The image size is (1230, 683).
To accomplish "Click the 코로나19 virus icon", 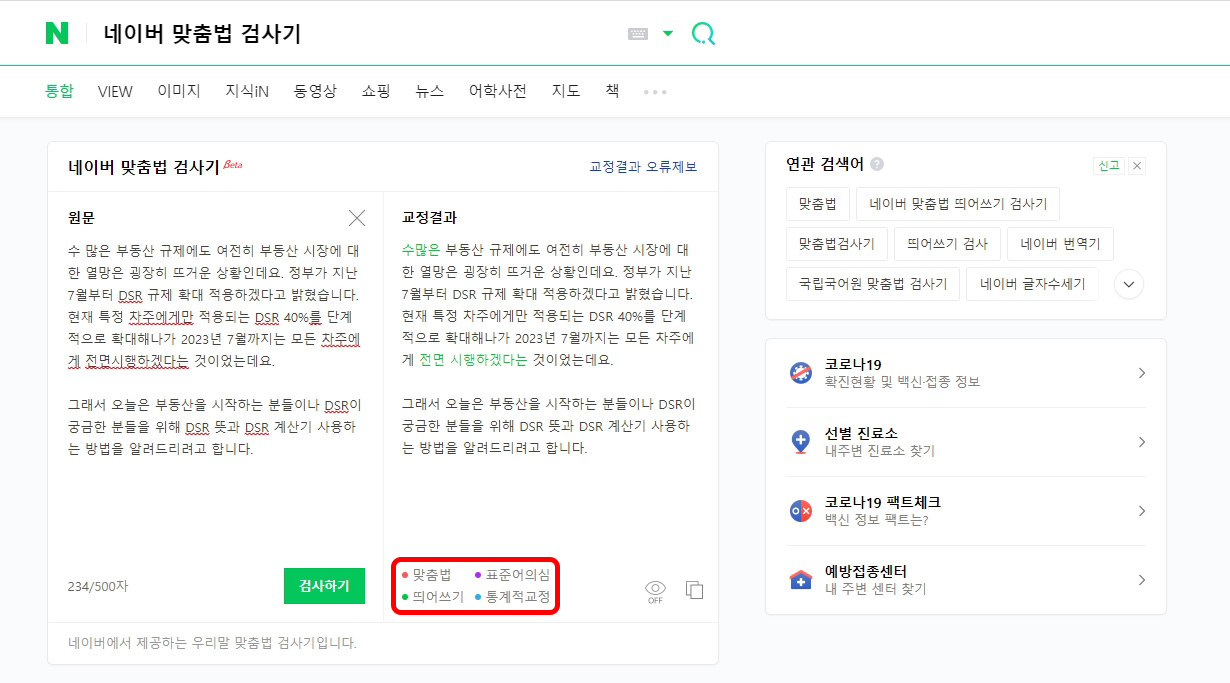I will point(800,373).
